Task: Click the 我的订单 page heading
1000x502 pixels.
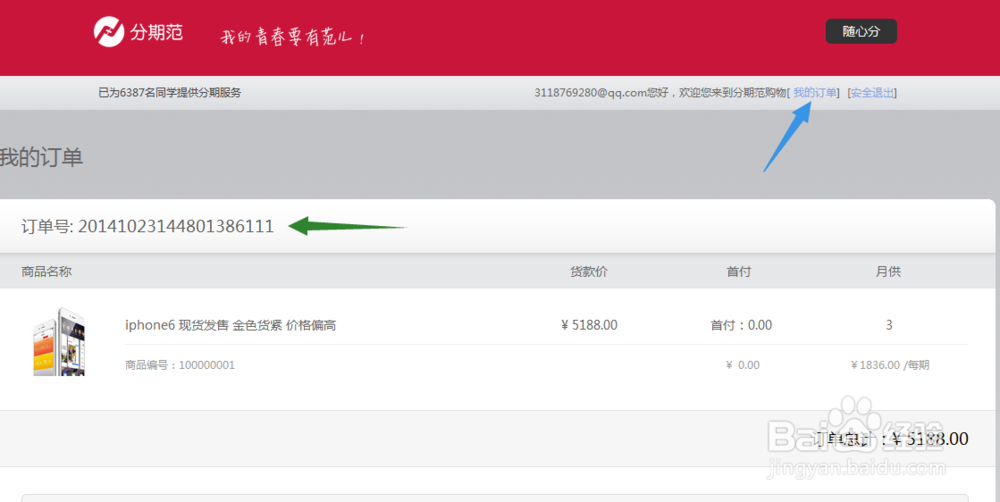Action: coord(41,158)
